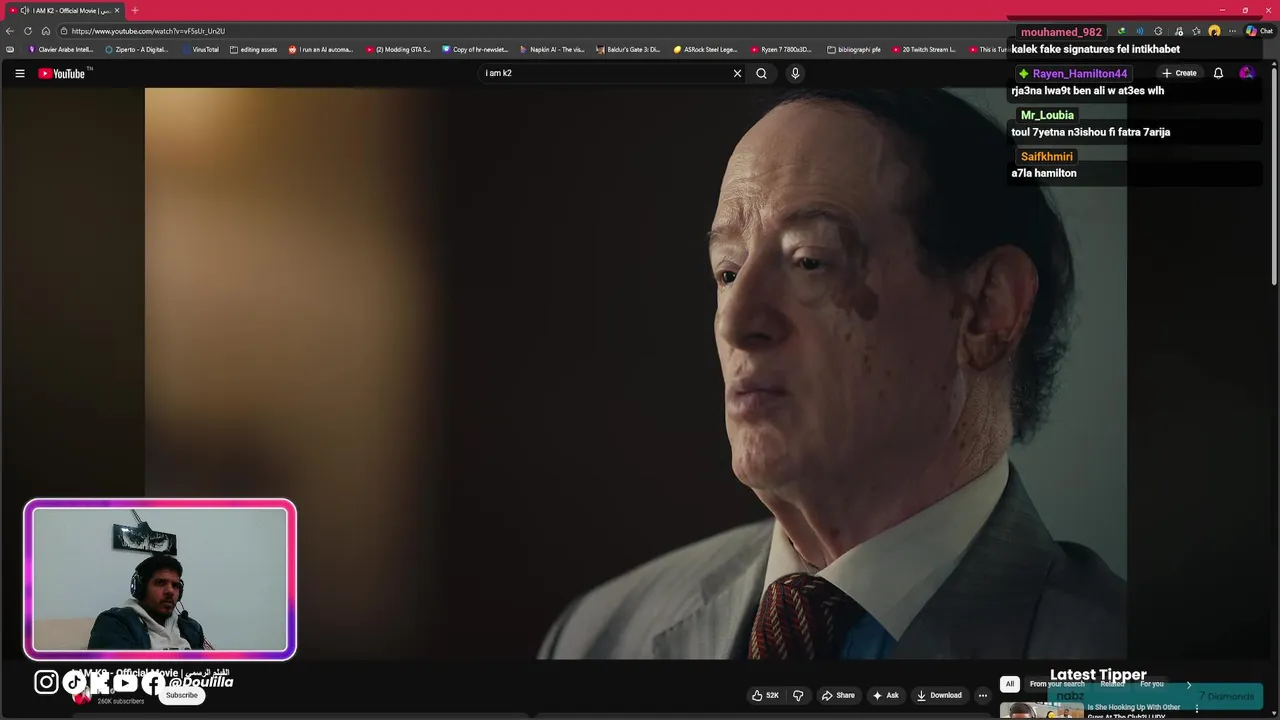Open the Ryzen 7 7800x3D bookmark
This screenshot has height=720, width=1280.
(782, 49)
